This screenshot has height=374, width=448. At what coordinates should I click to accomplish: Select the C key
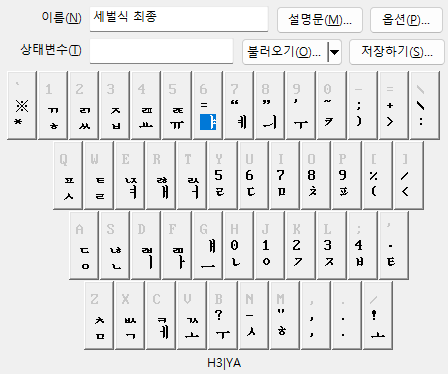tap(161, 315)
